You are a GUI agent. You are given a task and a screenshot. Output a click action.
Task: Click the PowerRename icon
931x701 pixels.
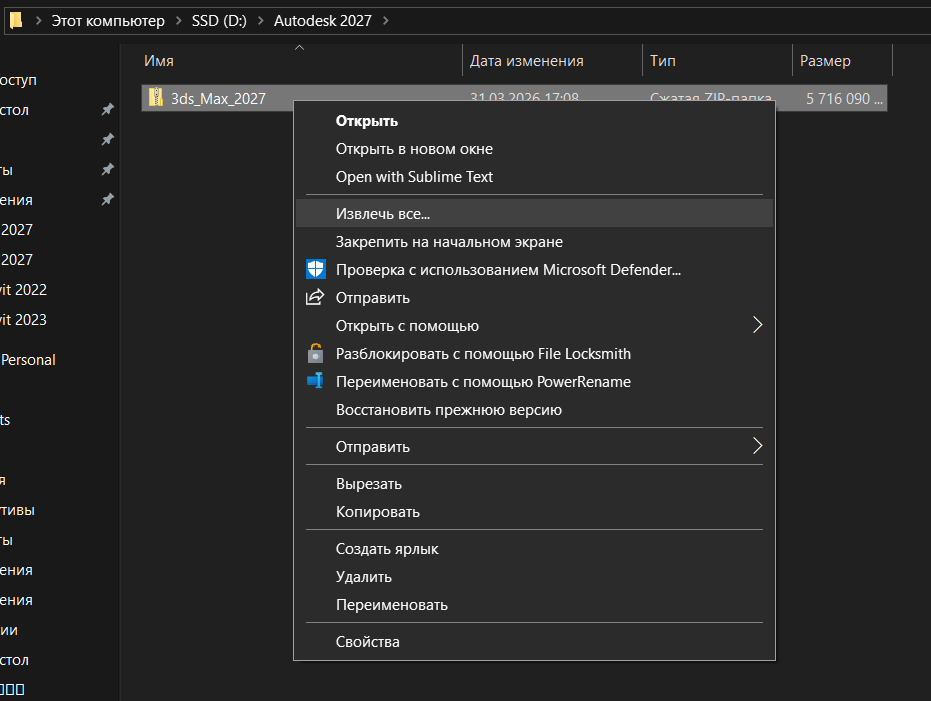pyautogui.click(x=315, y=380)
